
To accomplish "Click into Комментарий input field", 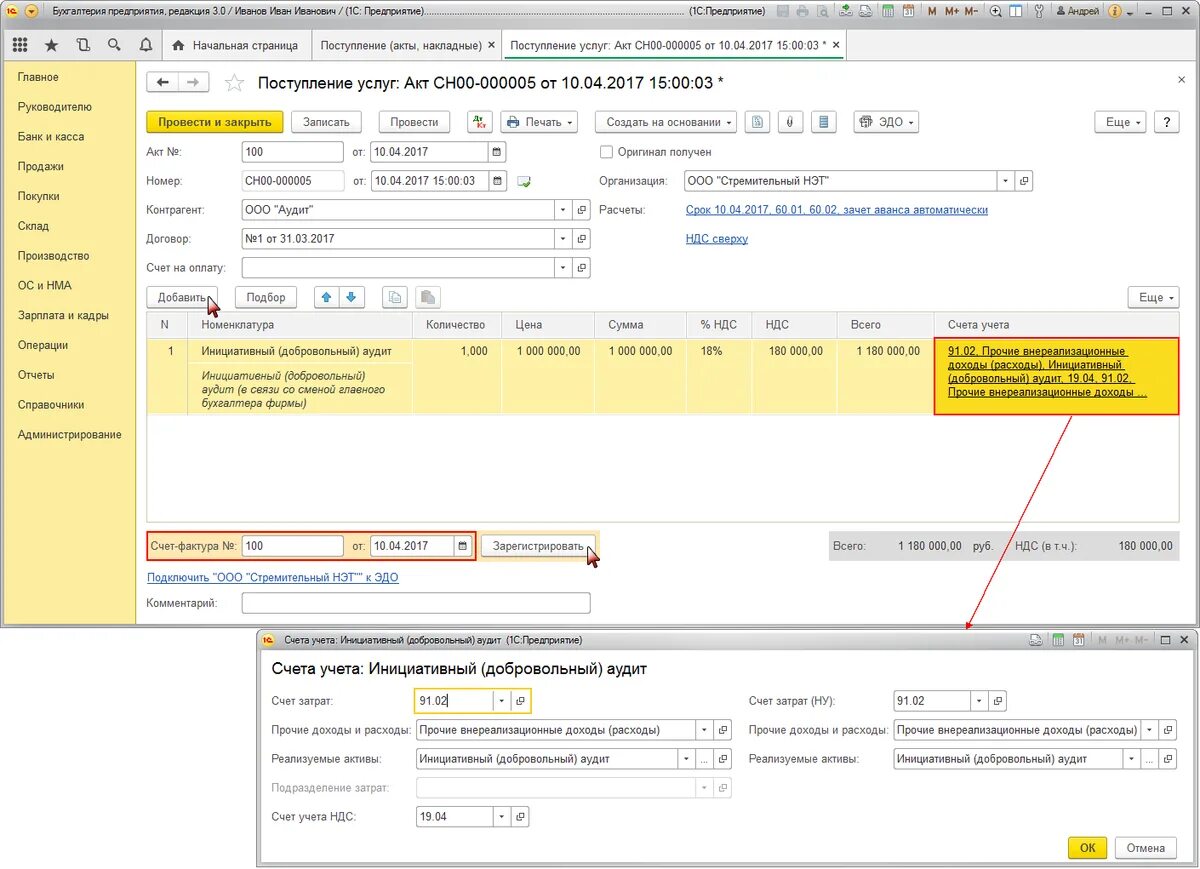I will 416,603.
